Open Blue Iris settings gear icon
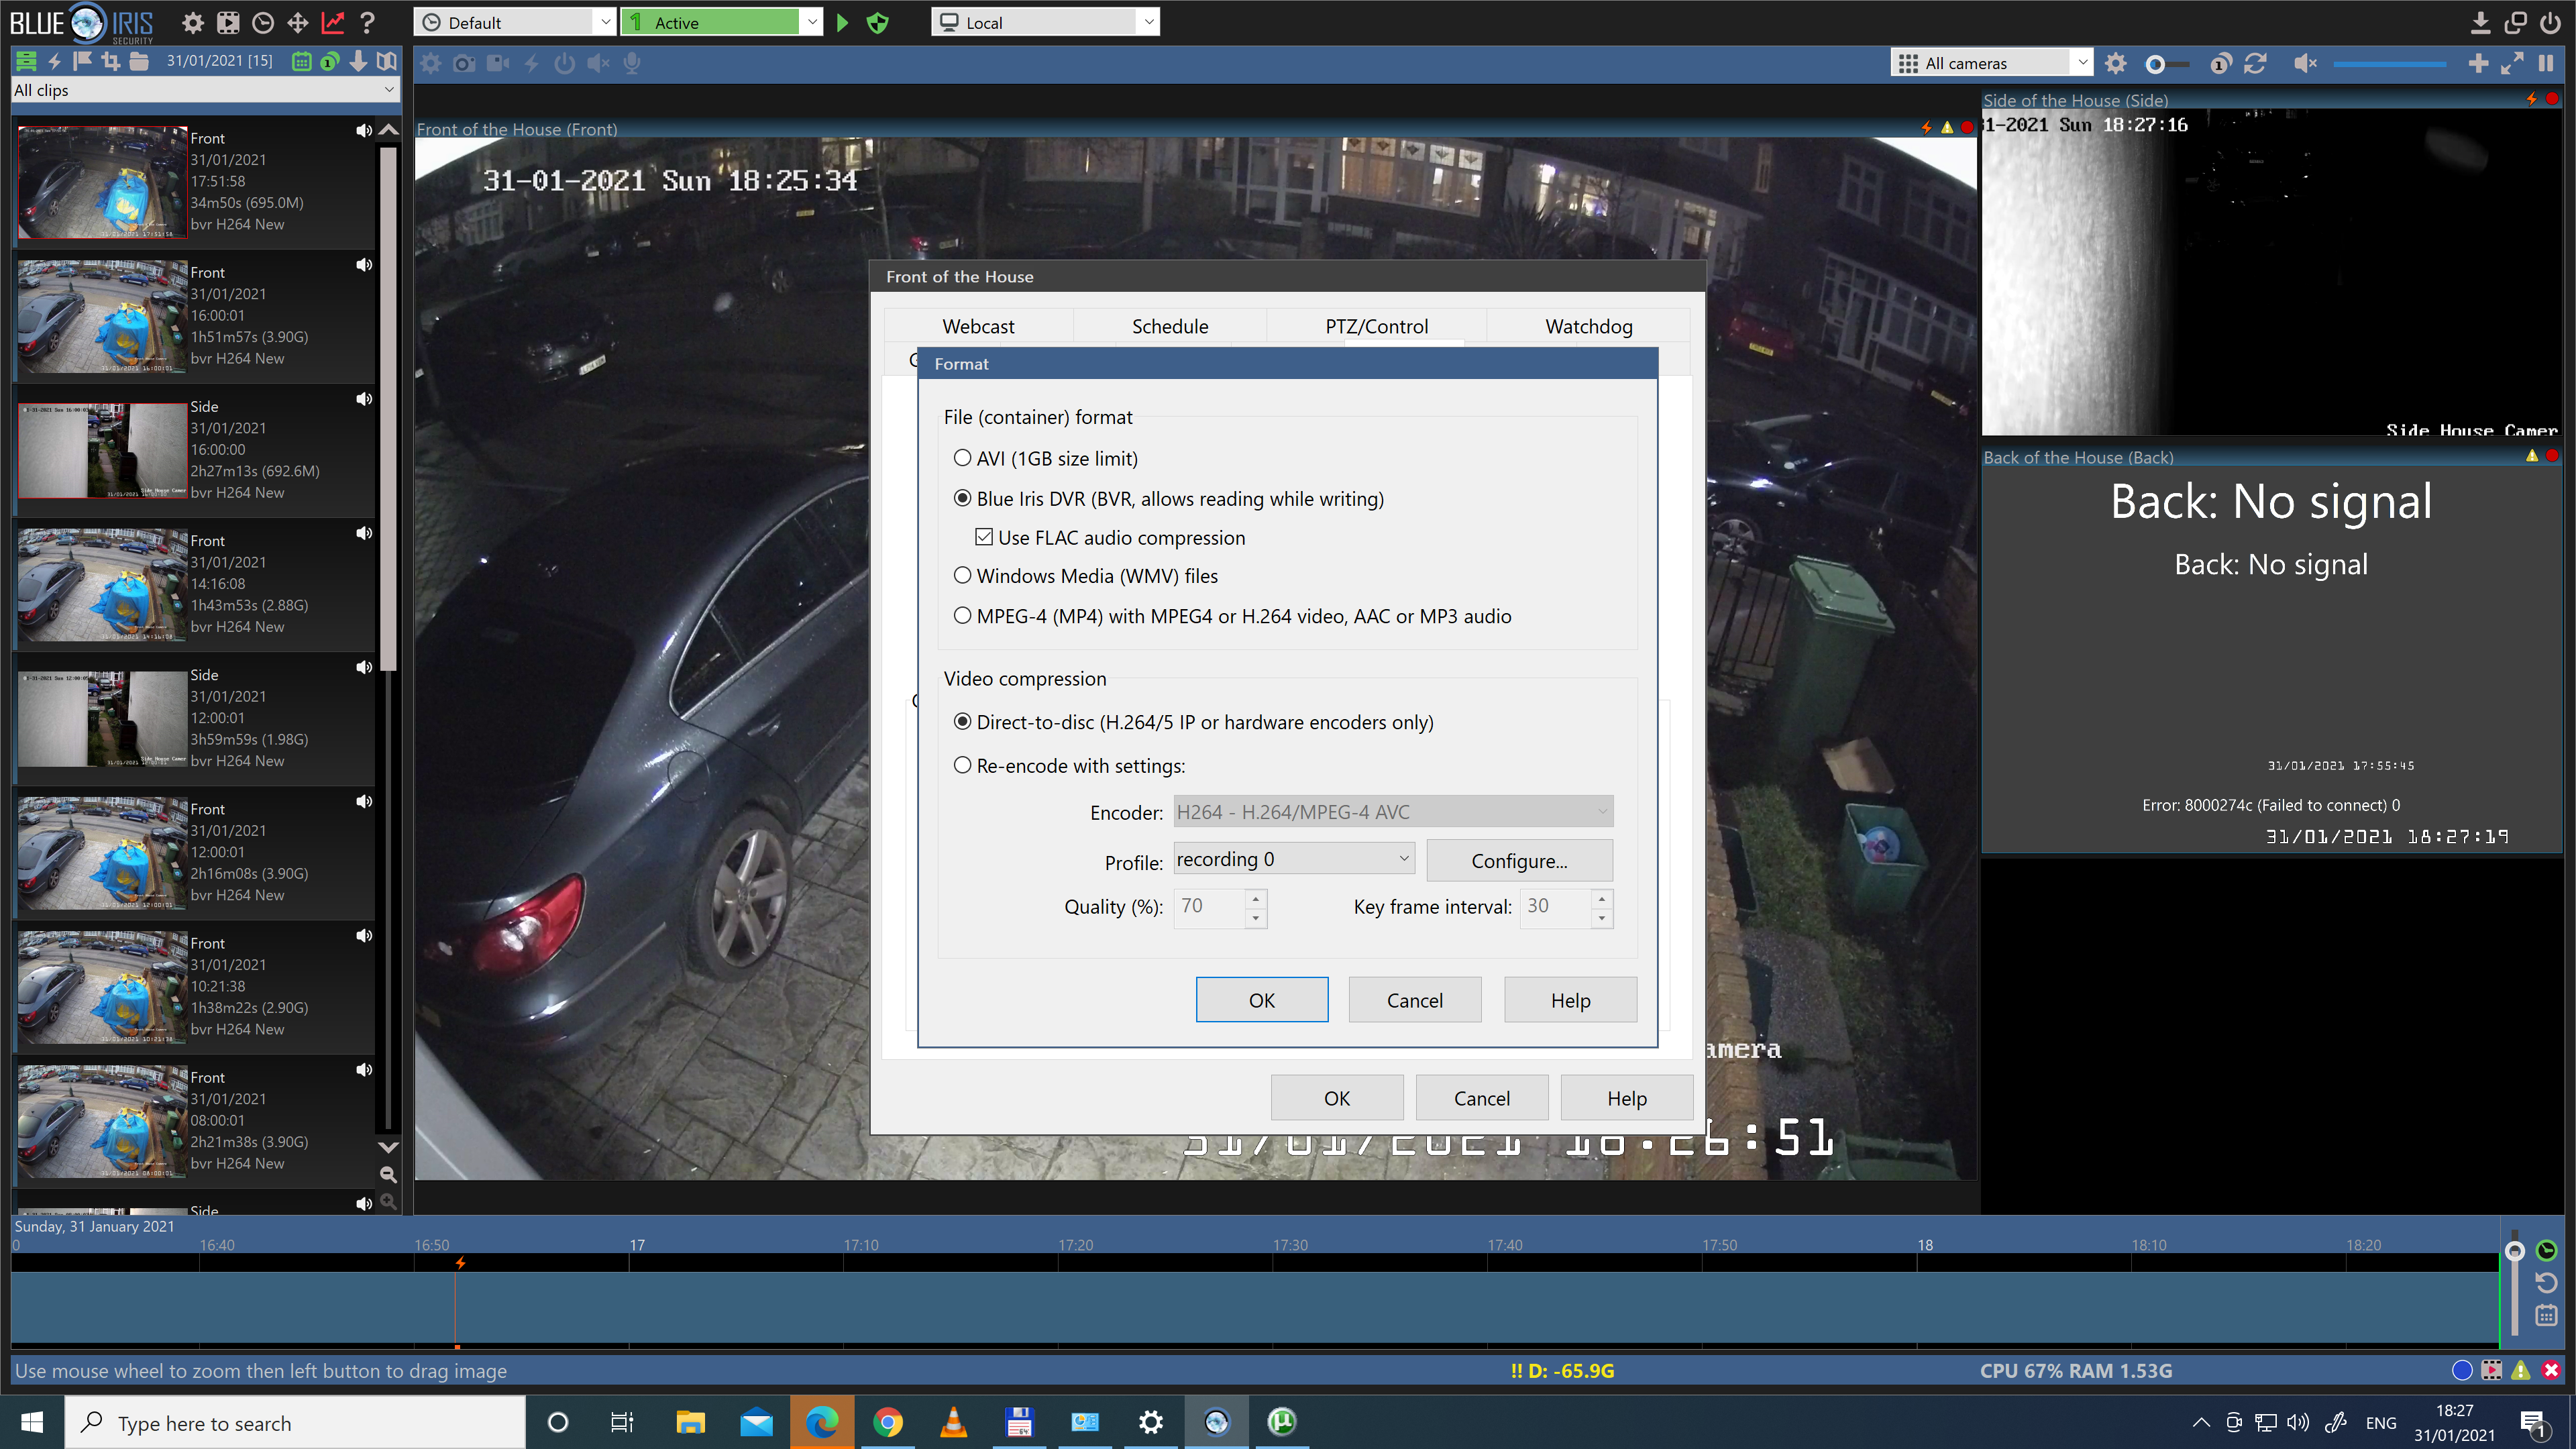 click(x=193, y=22)
